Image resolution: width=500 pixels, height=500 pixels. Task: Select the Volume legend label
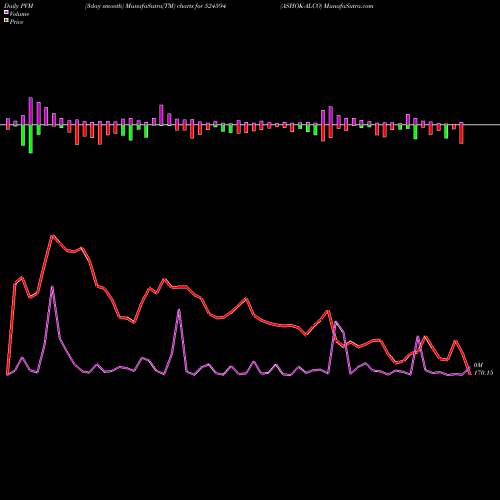click(x=19, y=14)
